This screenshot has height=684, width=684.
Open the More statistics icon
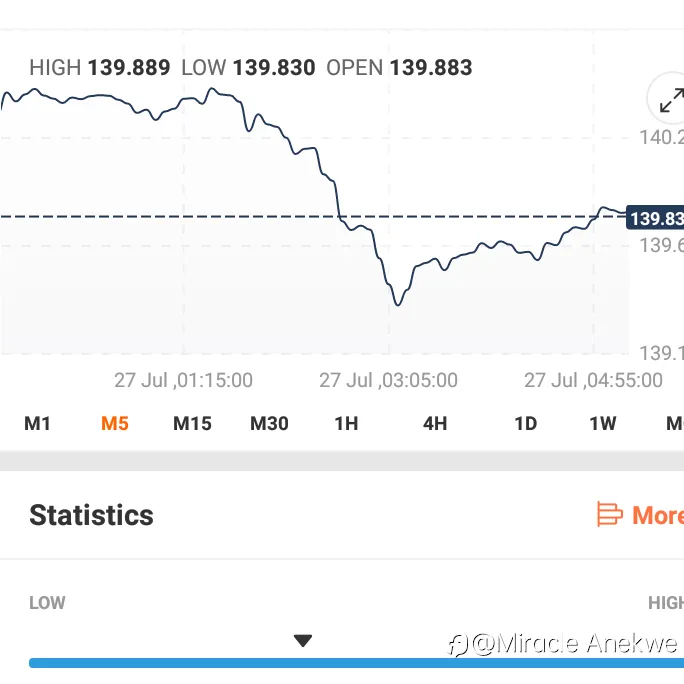[x=609, y=514]
